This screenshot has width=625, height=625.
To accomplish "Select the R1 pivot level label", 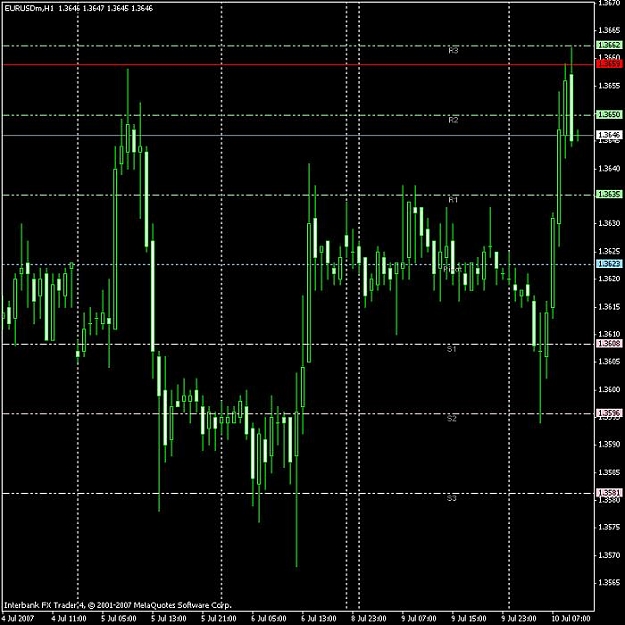I will [x=453, y=200].
